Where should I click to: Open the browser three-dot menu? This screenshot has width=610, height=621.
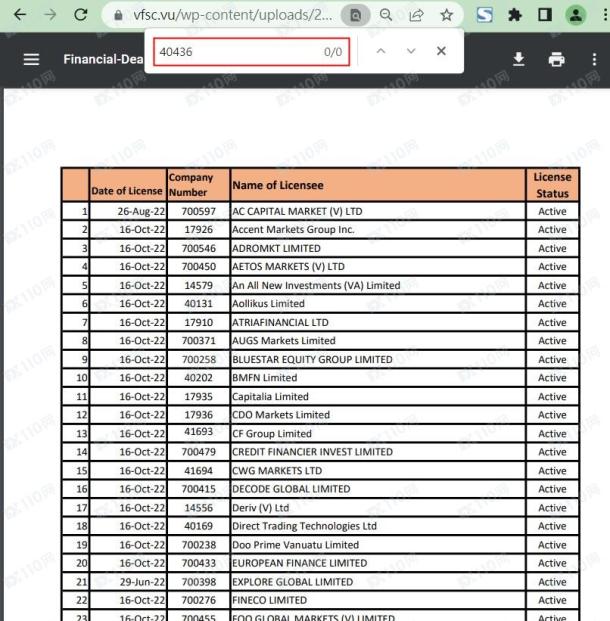pos(605,15)
